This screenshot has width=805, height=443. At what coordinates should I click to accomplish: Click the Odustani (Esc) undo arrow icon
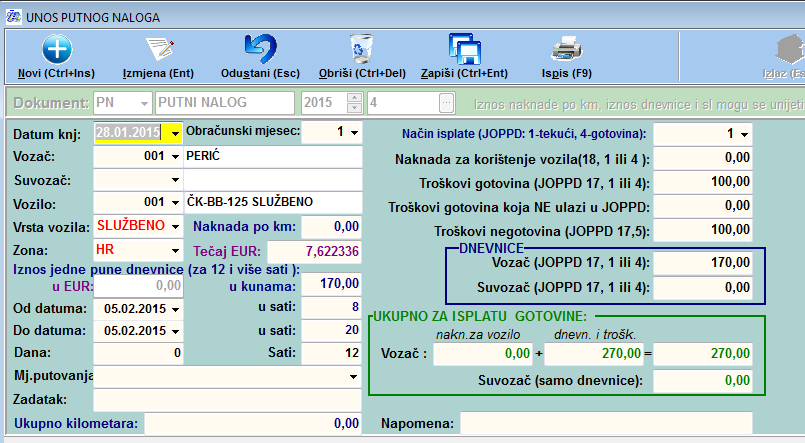click(x=260, y=49)
